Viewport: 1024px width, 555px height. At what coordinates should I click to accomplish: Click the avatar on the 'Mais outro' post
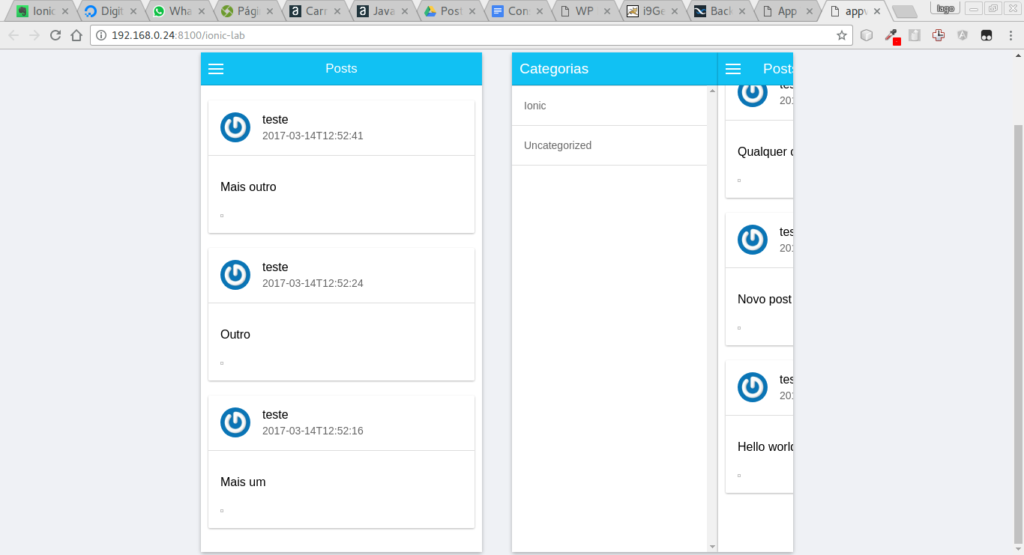click(x=235, y=127)
